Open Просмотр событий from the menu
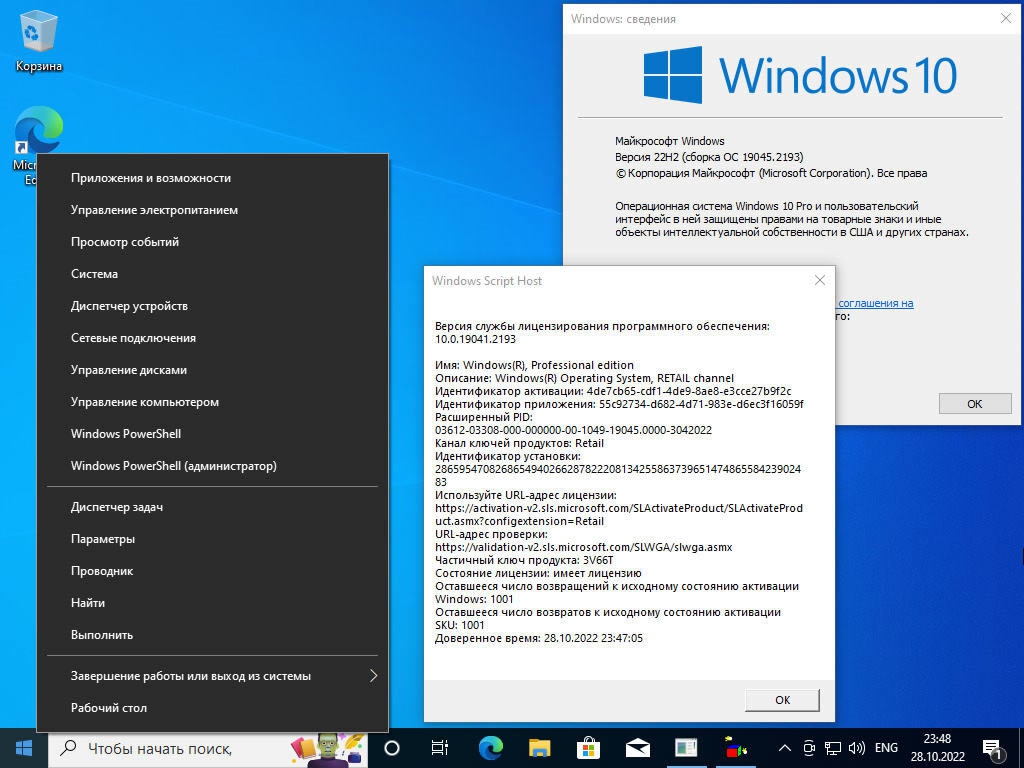 click(x=212, y=242)
